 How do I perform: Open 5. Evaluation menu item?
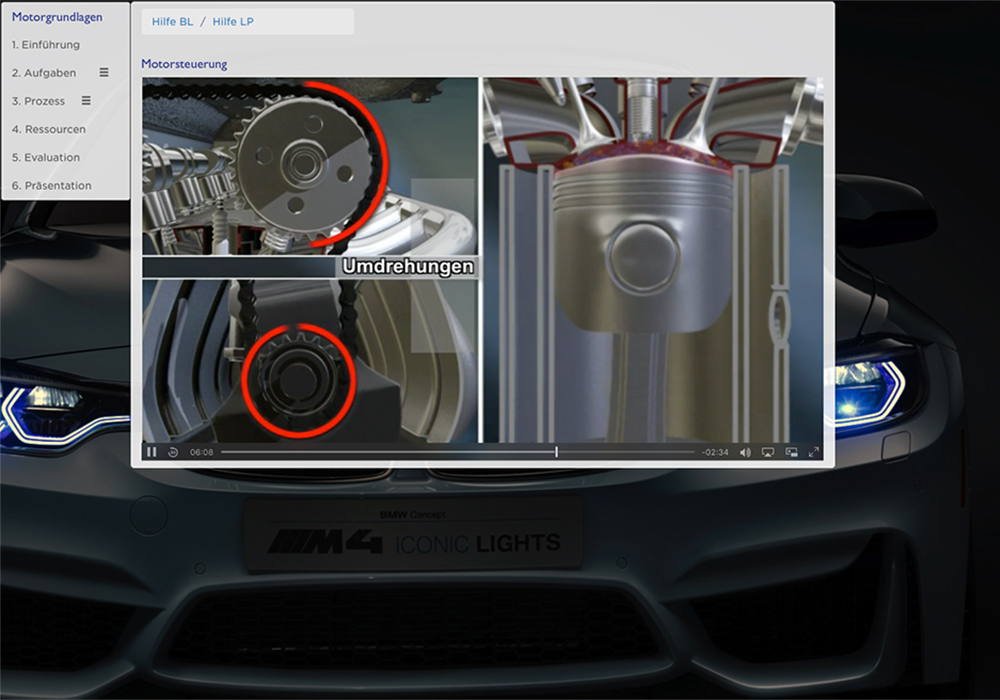click(x=46, y=157)
